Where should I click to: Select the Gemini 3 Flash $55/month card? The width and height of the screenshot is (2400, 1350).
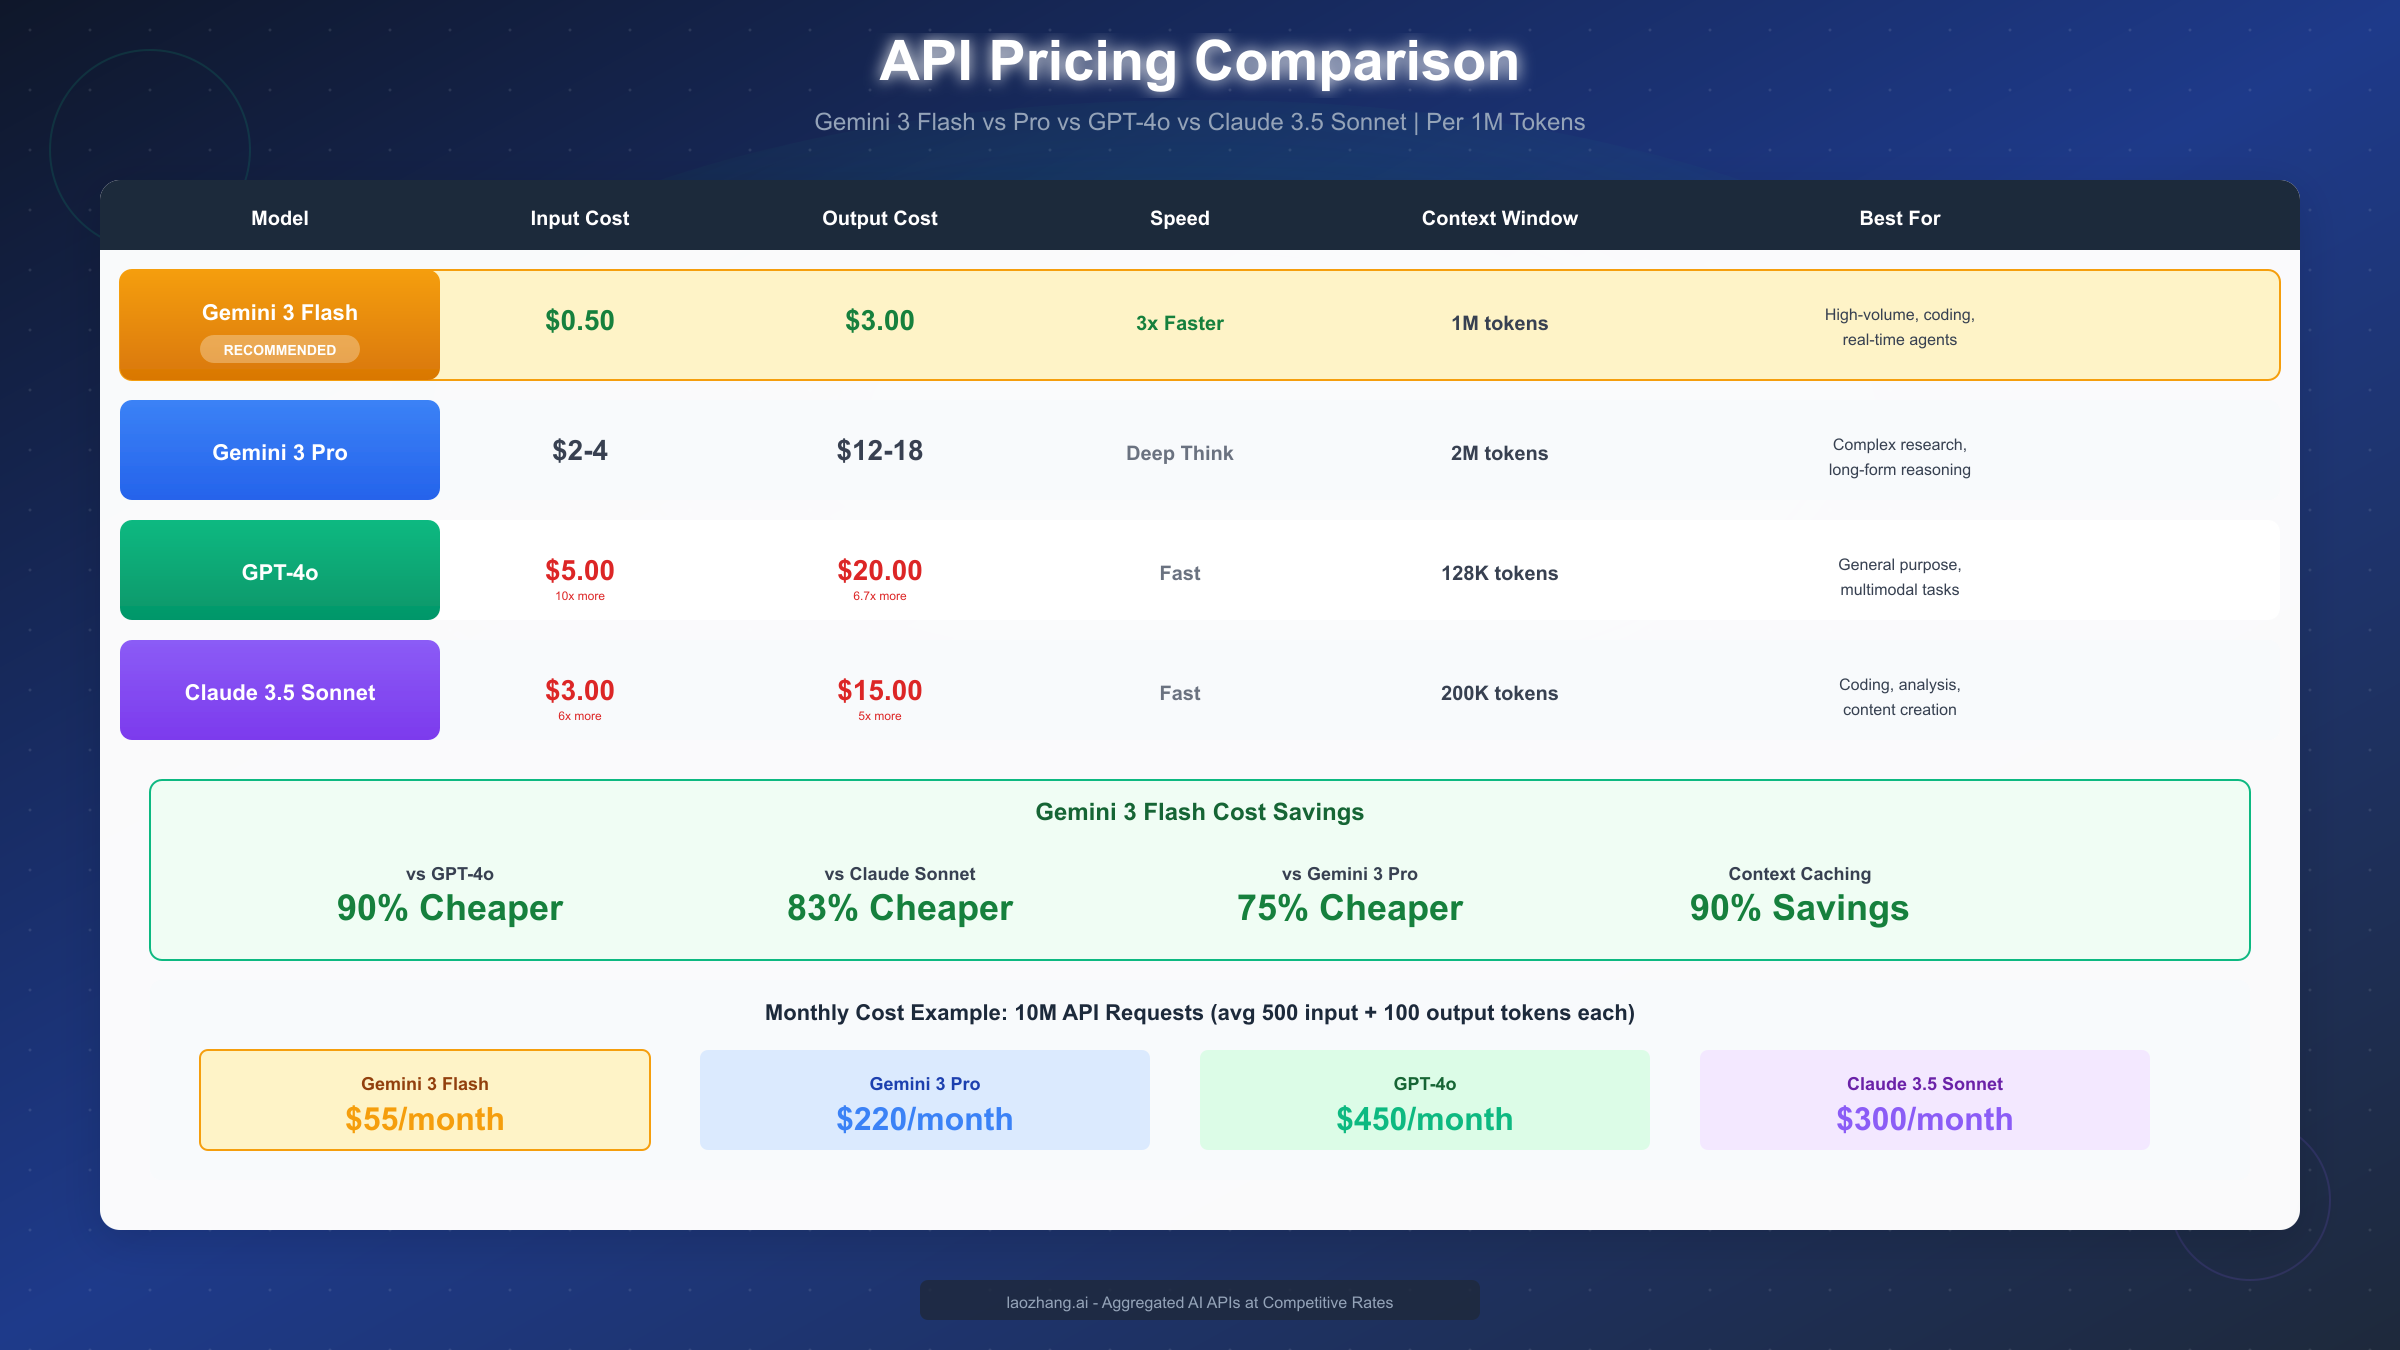(424, 1099)
